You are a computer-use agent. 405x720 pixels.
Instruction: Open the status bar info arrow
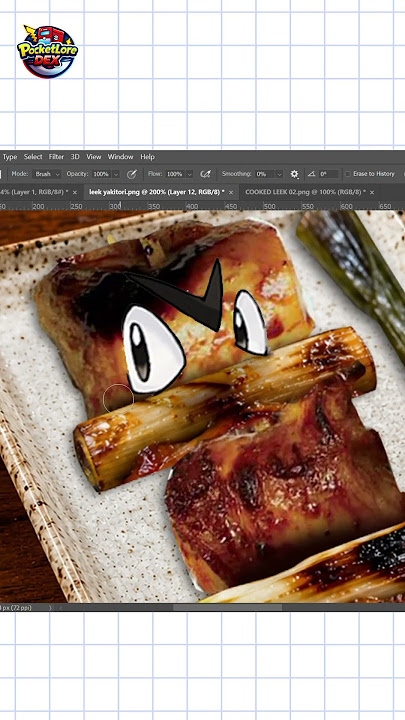coord(50,608)
